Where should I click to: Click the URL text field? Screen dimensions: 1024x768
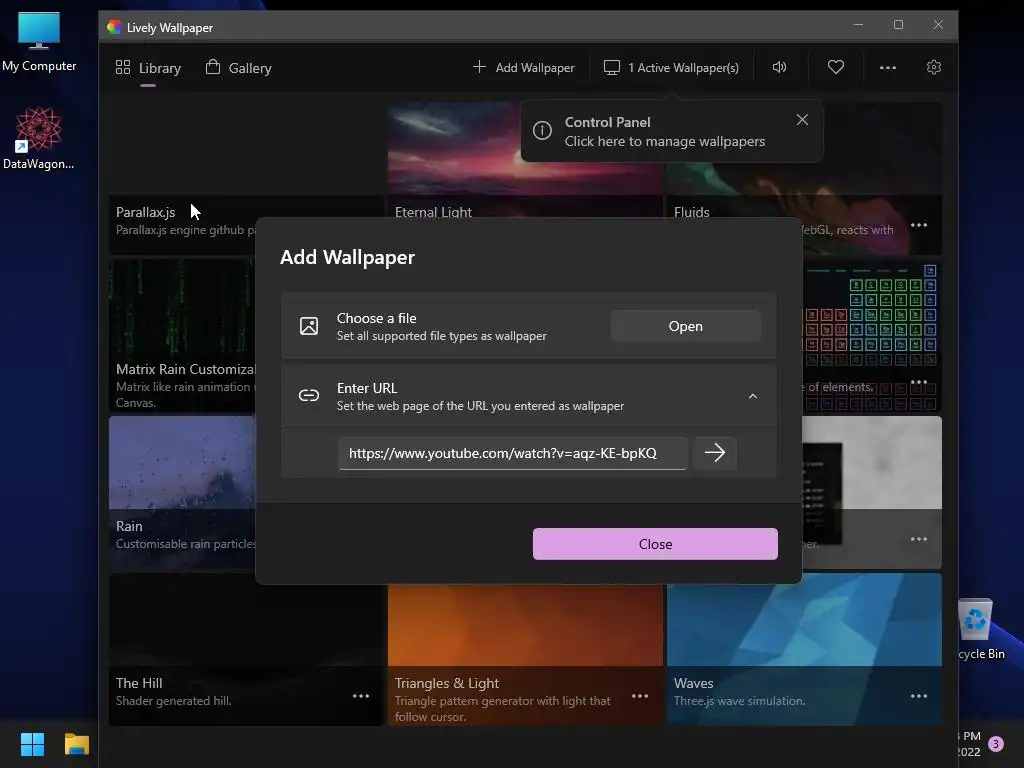click(x=513, y=453)
